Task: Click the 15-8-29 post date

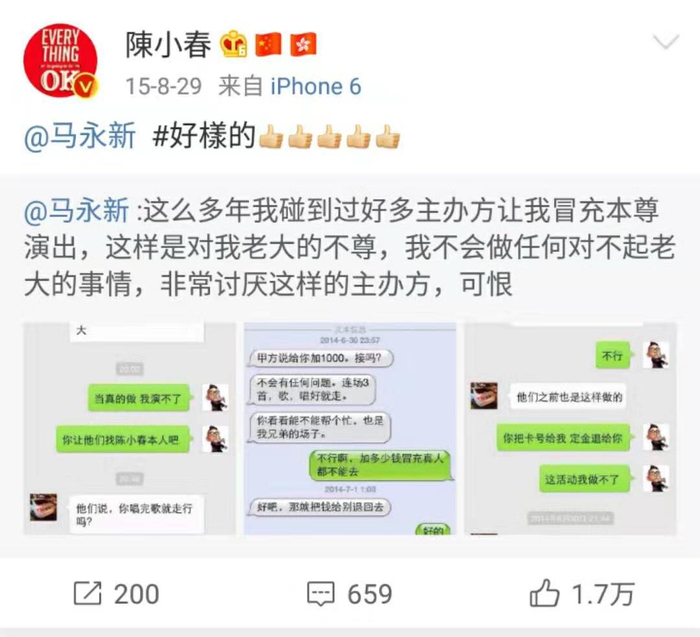Action: (x=163, y=86)
